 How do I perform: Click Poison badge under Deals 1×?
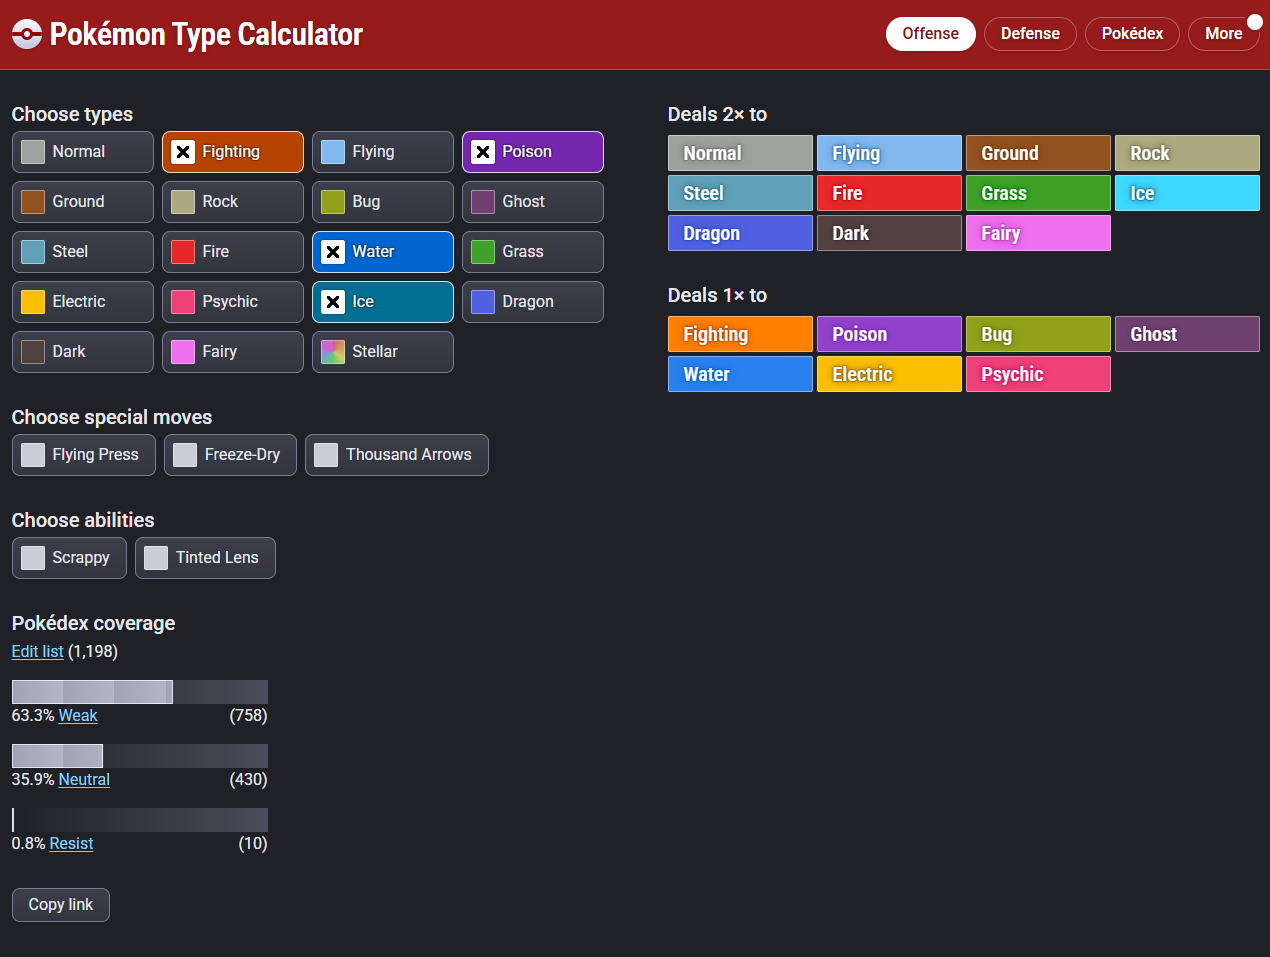(889, 334)
